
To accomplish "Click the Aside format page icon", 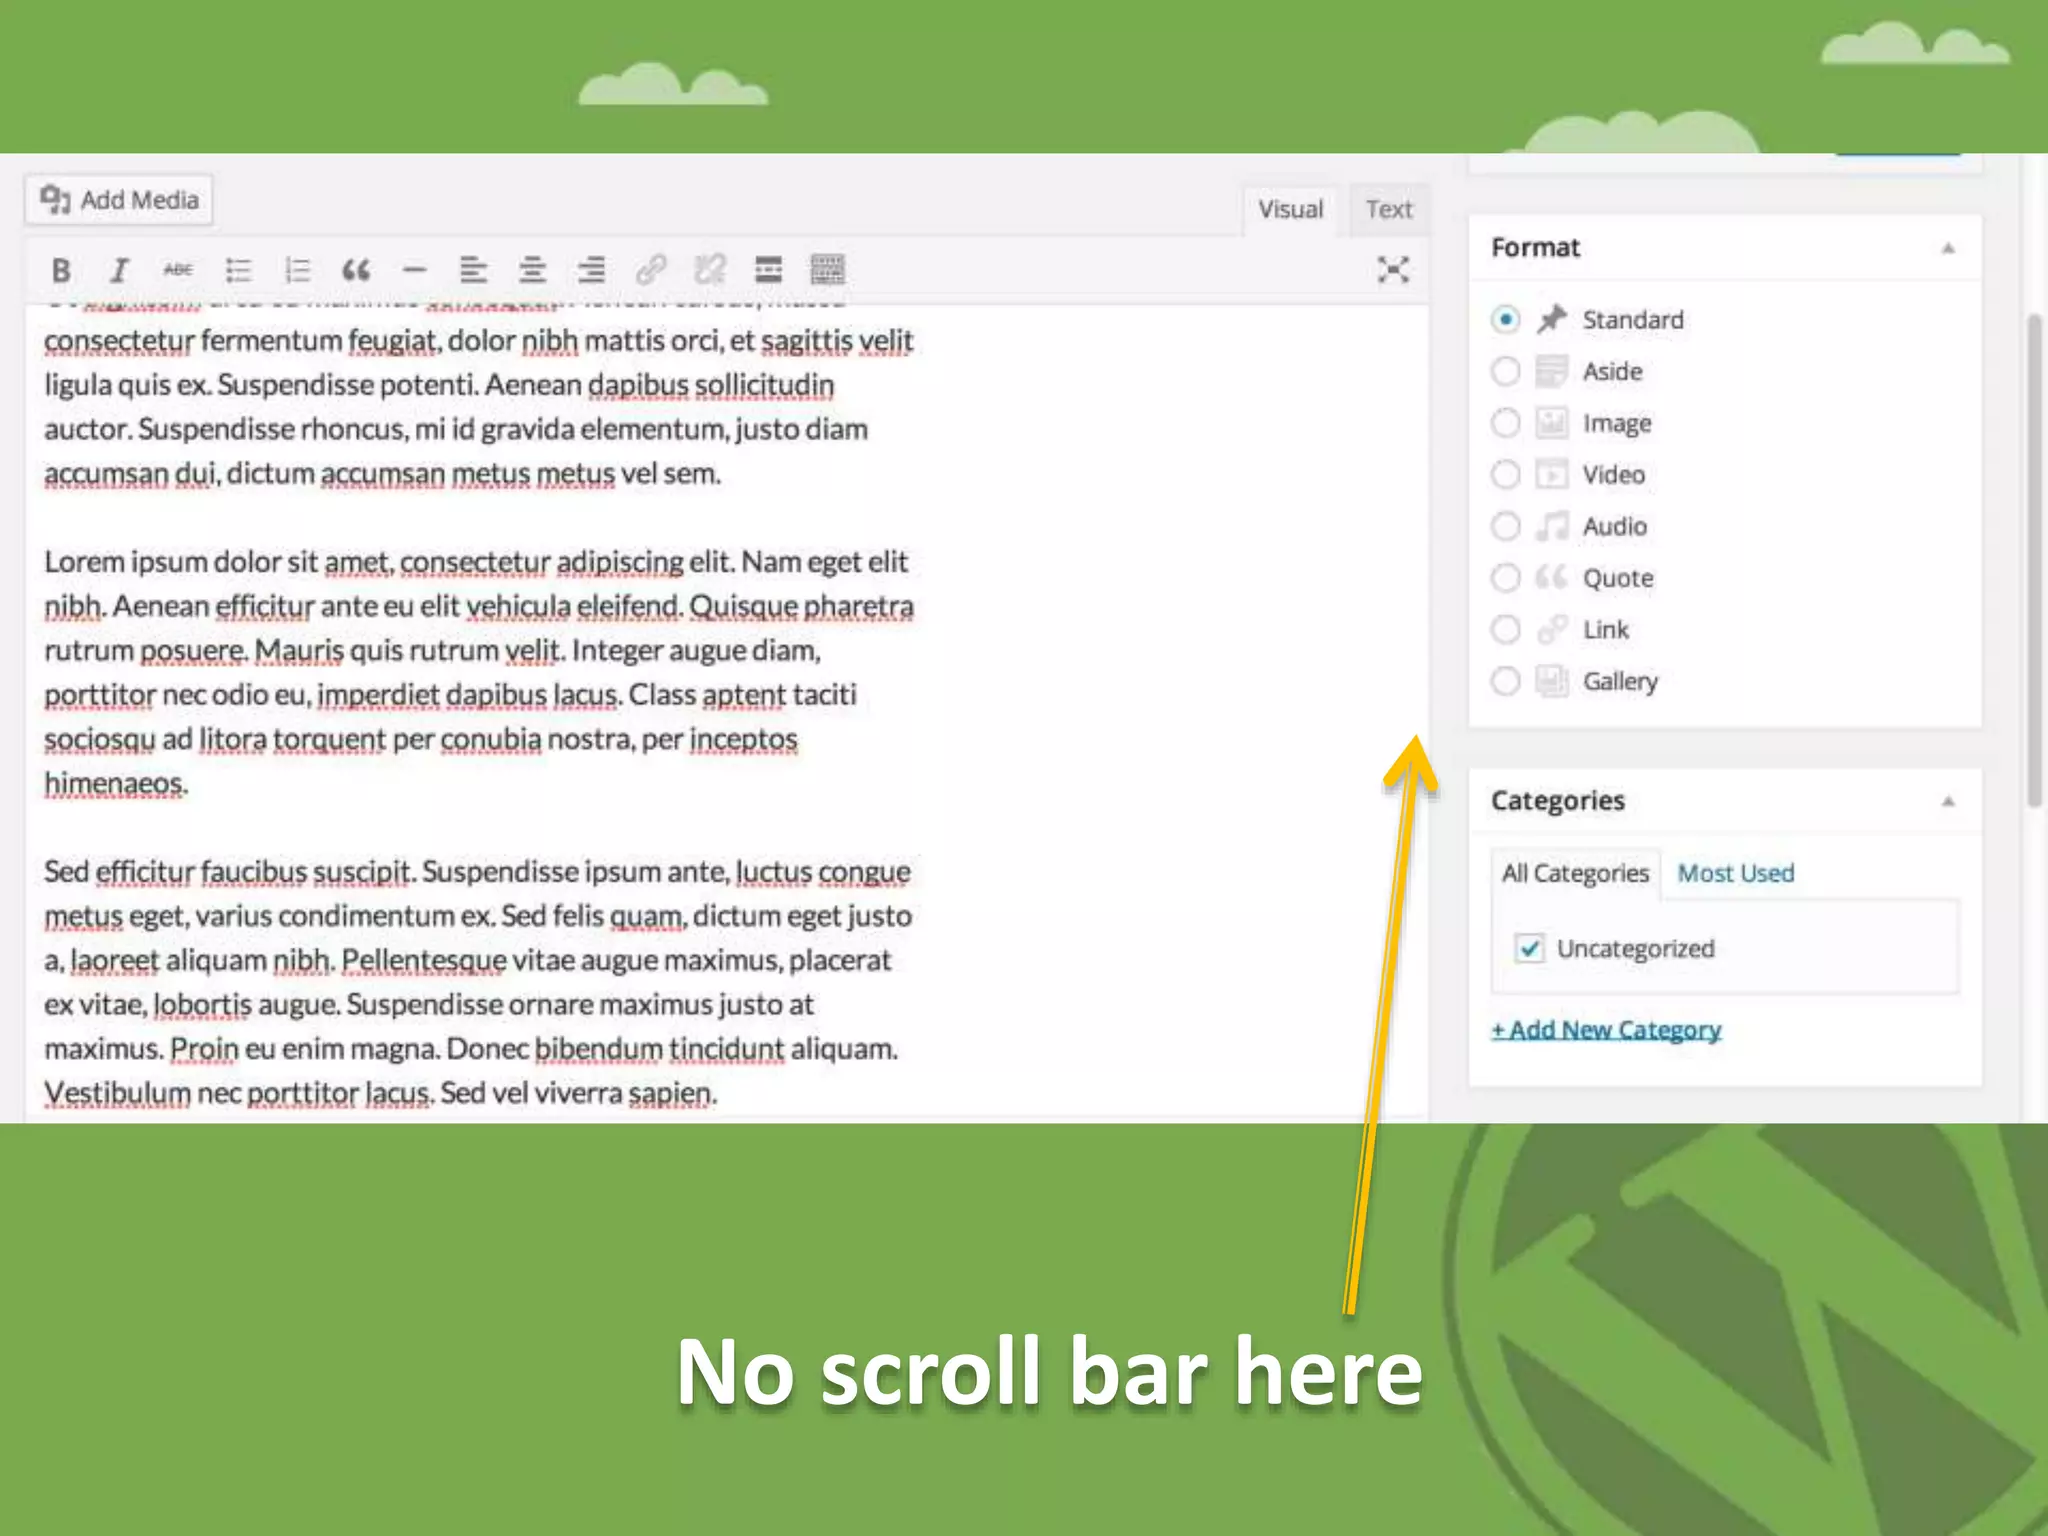I will tap(1552, 372).
